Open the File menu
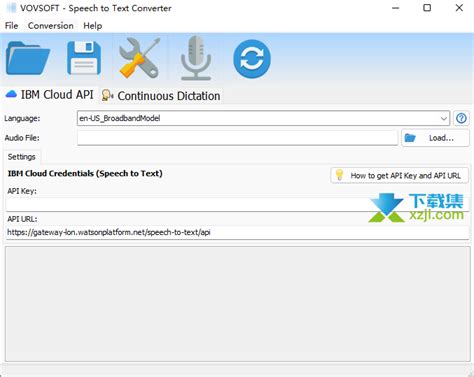Viewport: 474px width, 377px height. click(12, 26)
